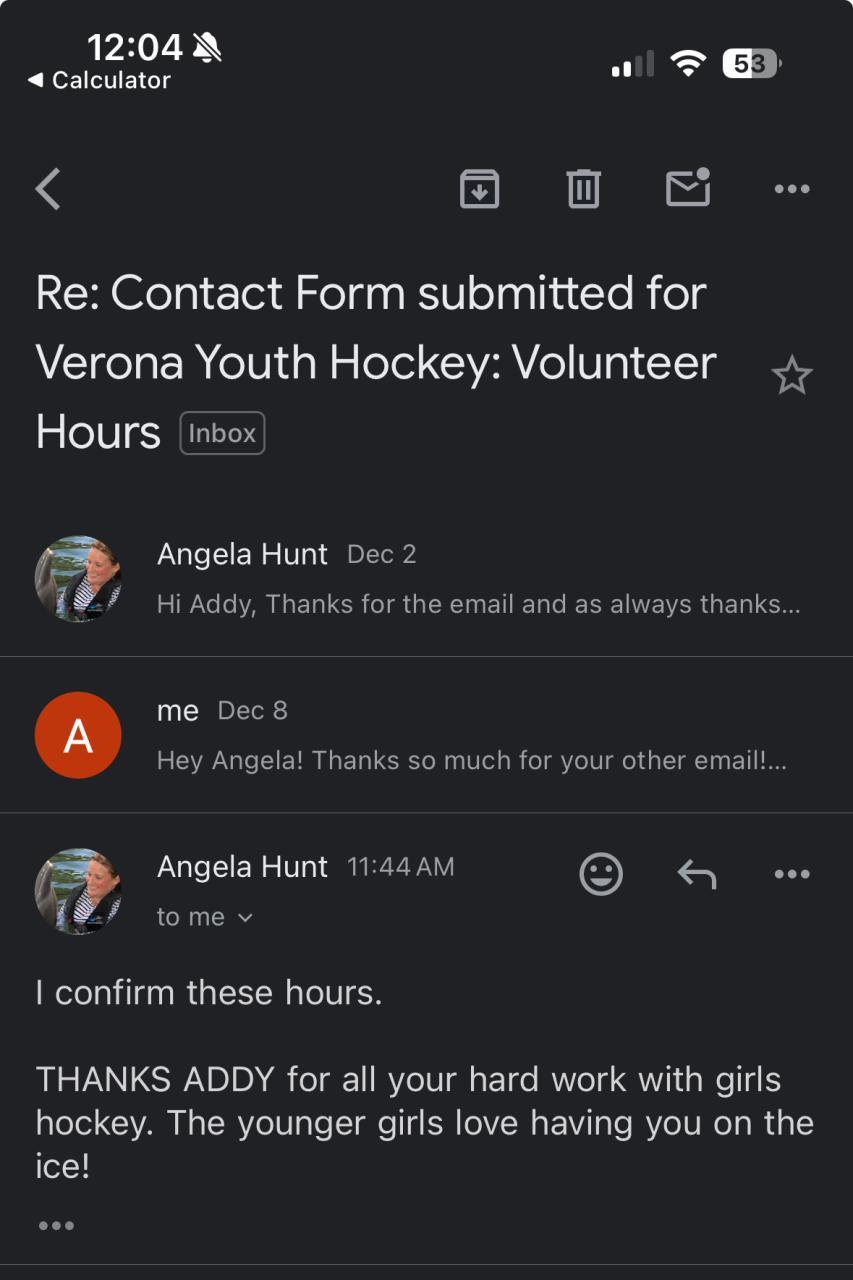Viewport: 853px width, 1280px height.
Task: Tap sender name on the 11:44 AM message
Action: [242, 867]
